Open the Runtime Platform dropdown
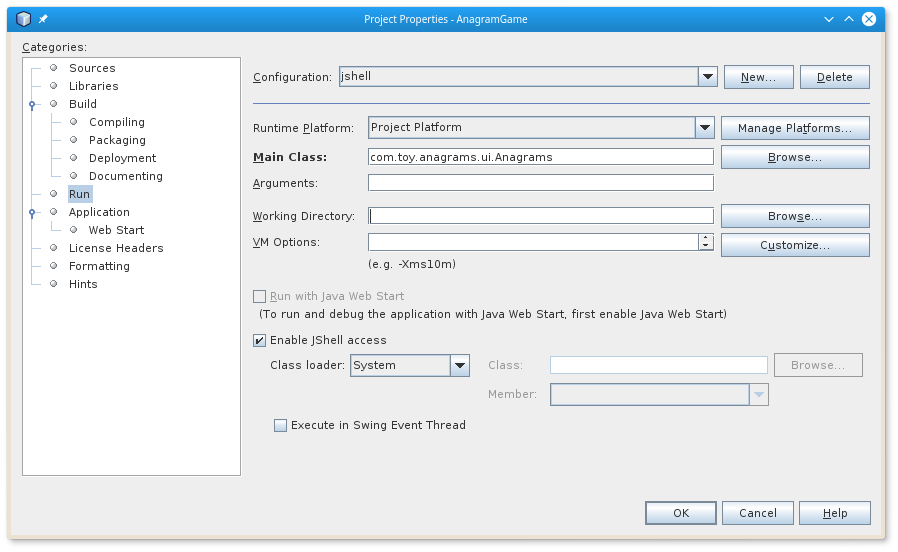 704,128
